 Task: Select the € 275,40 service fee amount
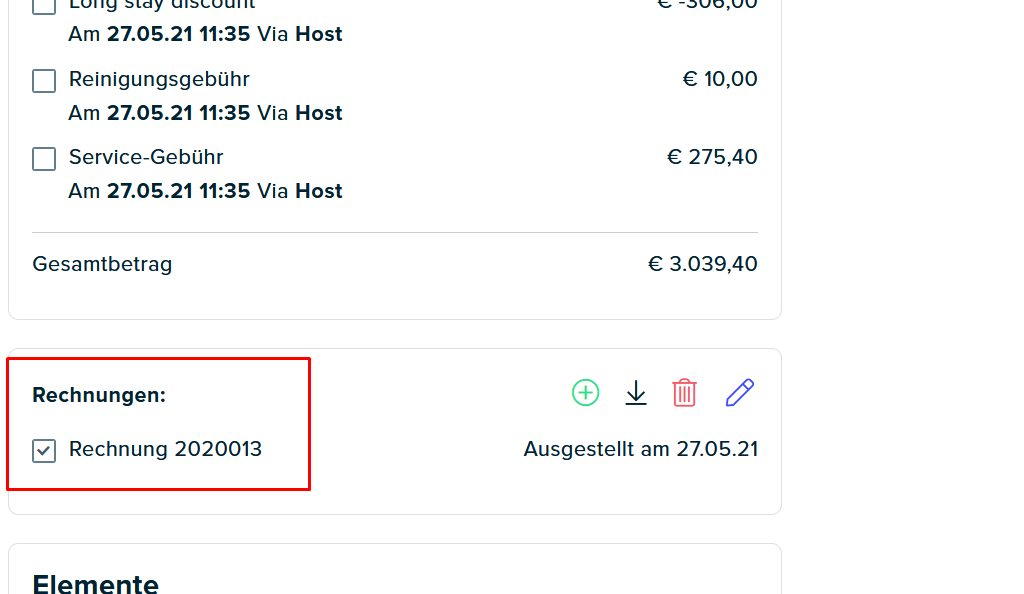click(x=712, y=157)
